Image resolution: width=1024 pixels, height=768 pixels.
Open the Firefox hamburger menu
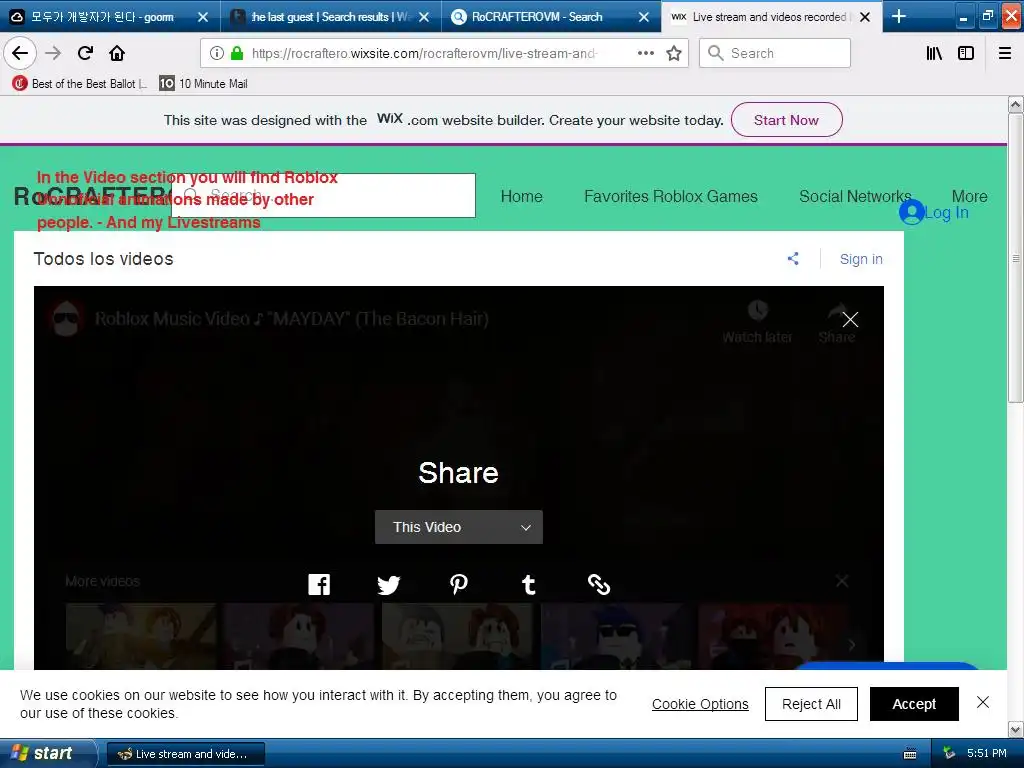point(1005,53)
